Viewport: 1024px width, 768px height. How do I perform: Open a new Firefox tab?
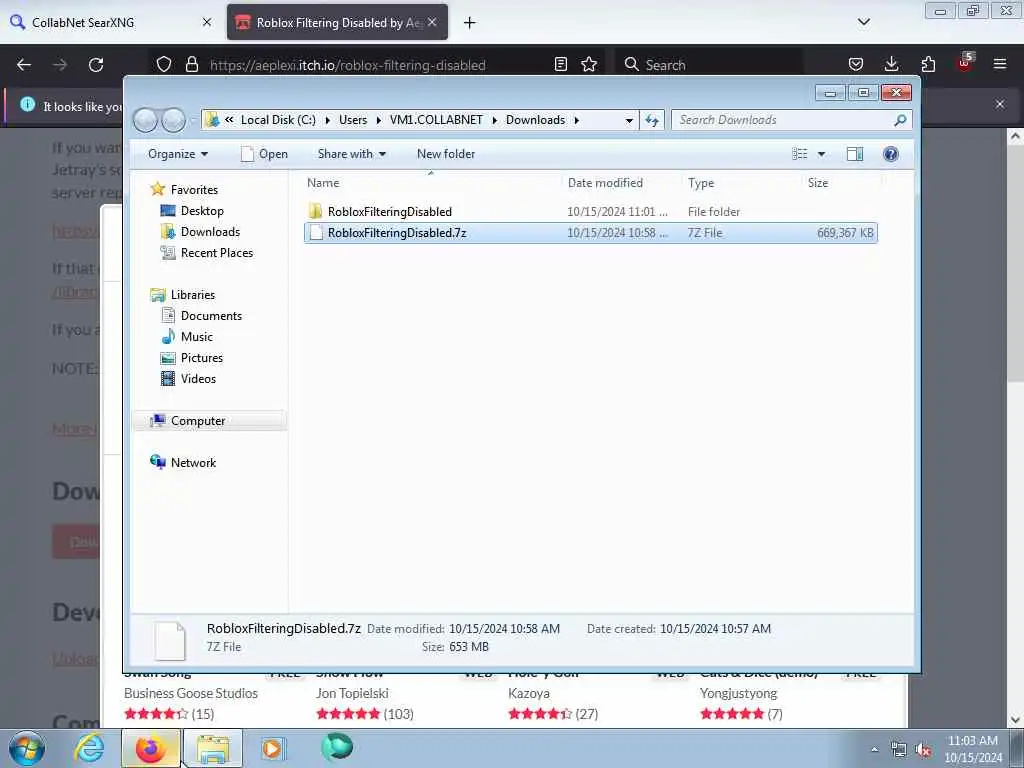pos(470,23)
